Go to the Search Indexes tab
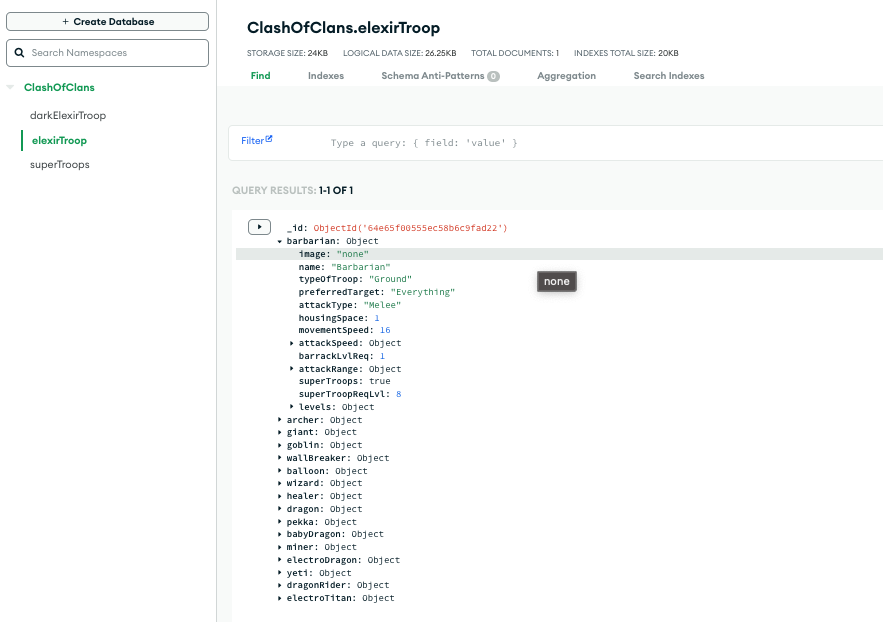883x622 pixels. point(668,76)
